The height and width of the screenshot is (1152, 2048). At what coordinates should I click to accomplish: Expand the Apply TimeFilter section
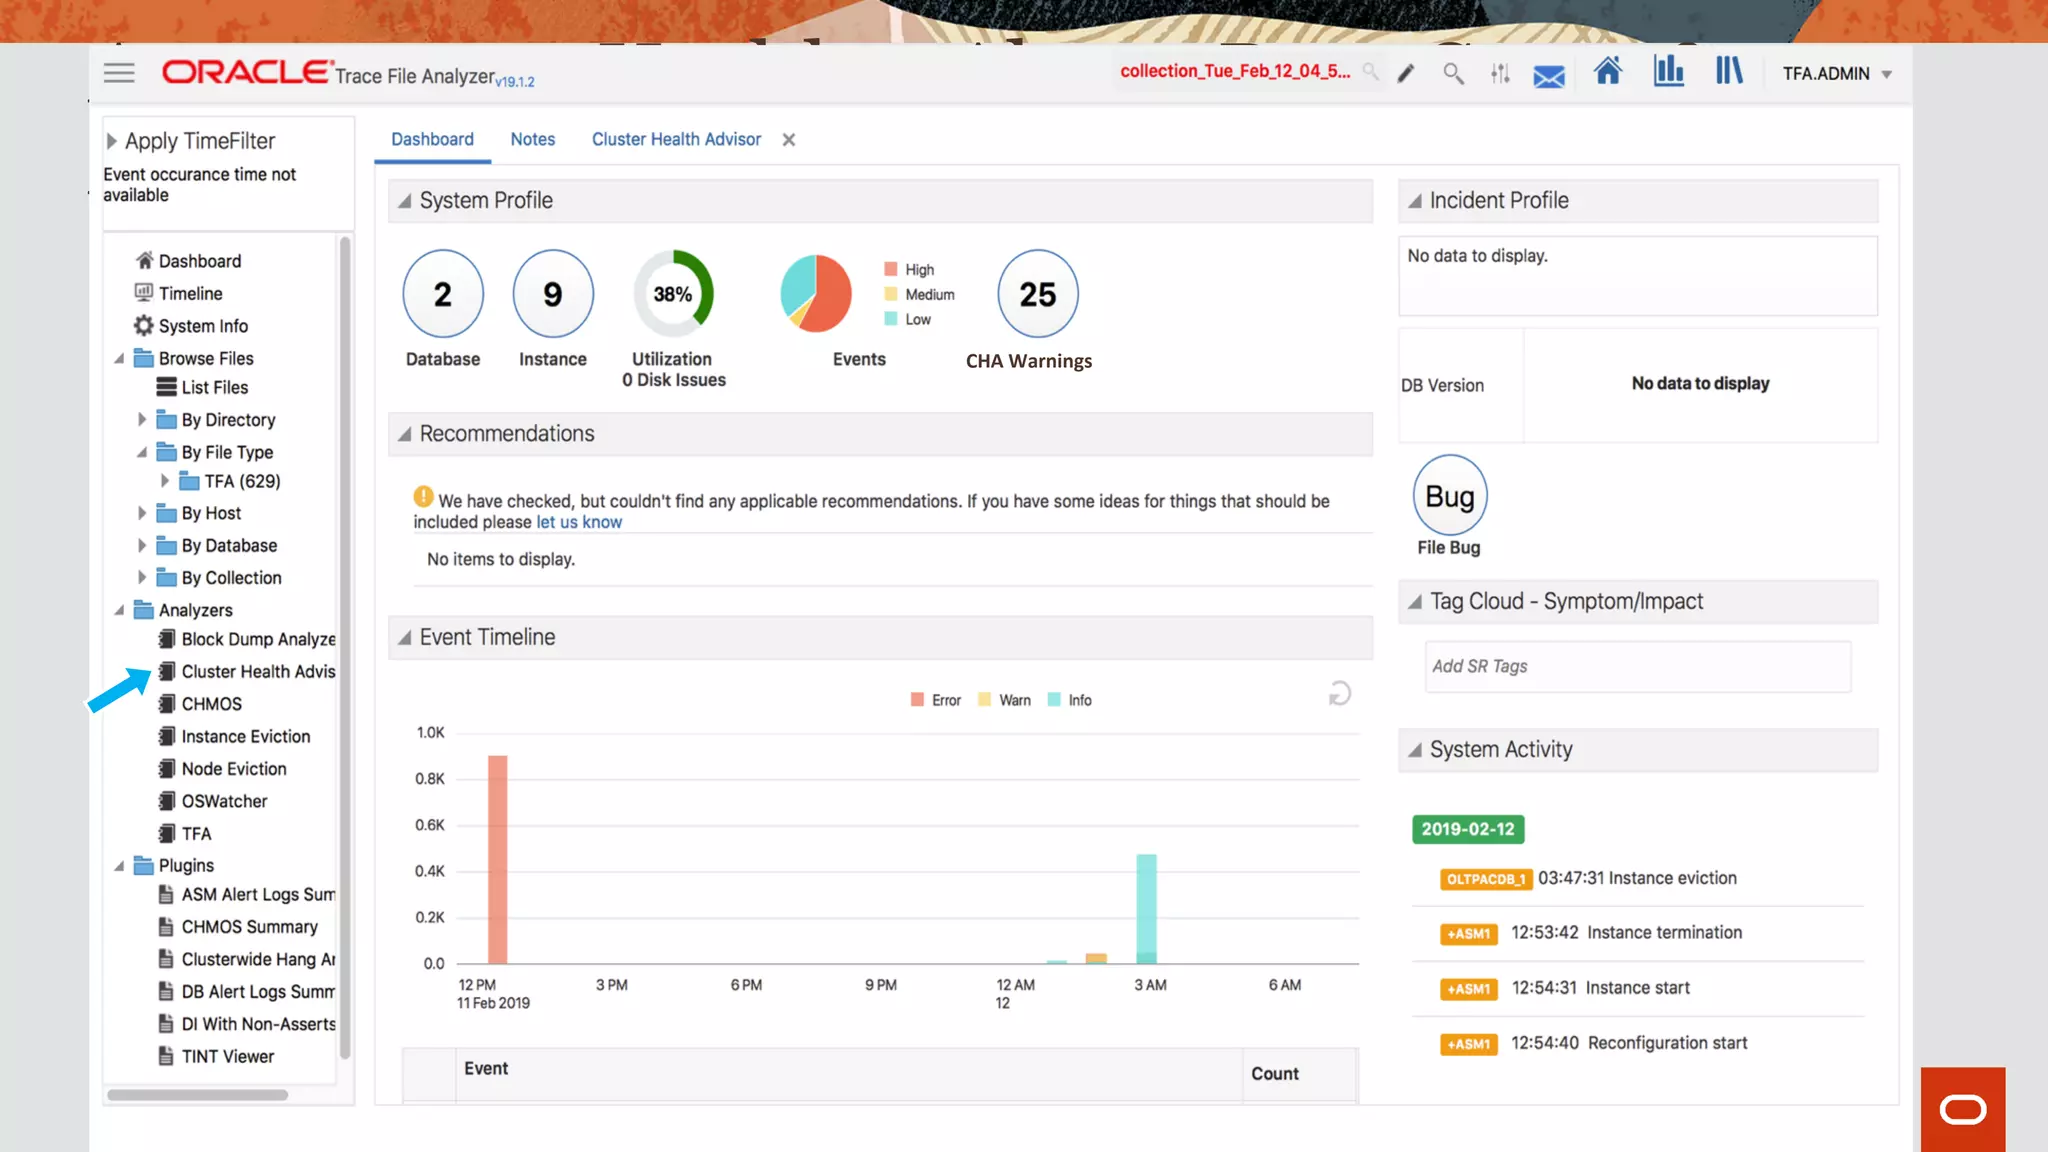click(x=112, y=141)
